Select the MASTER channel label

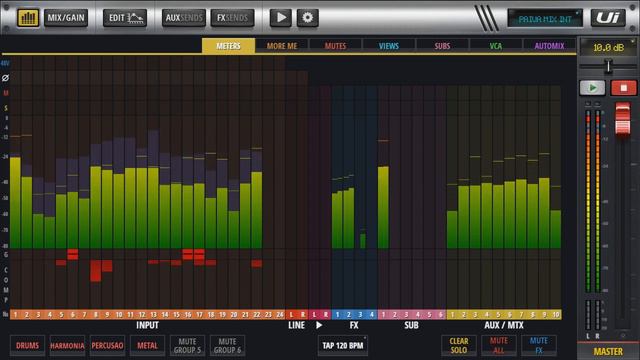(608, 351)
